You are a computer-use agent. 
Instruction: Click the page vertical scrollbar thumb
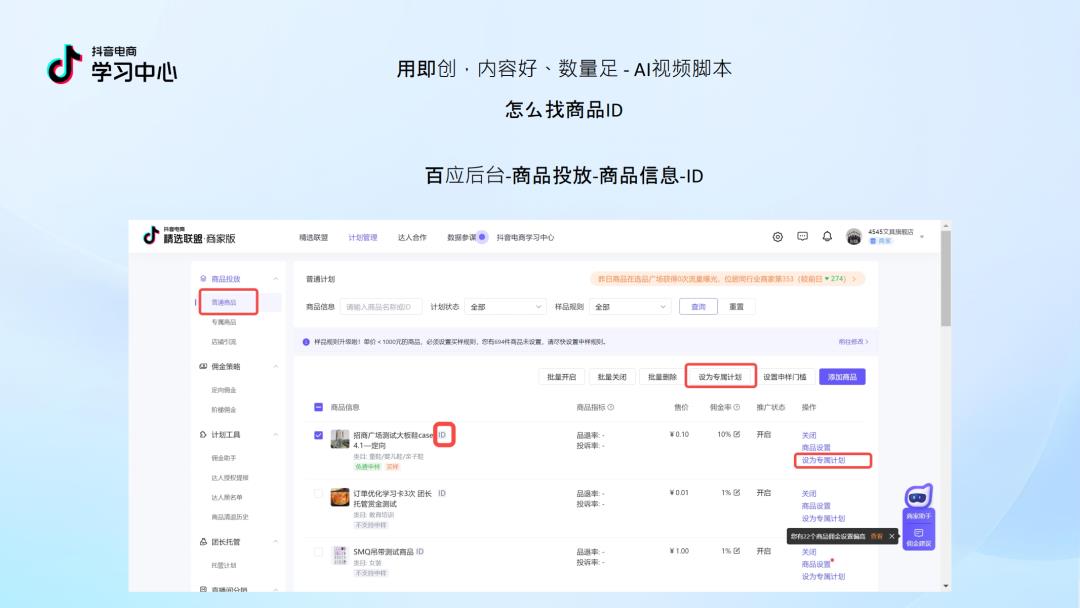pyautogui.click(x=946, y=279)
